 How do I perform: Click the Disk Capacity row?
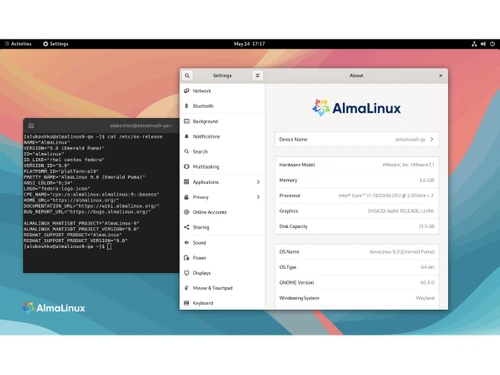pos(357,226)
